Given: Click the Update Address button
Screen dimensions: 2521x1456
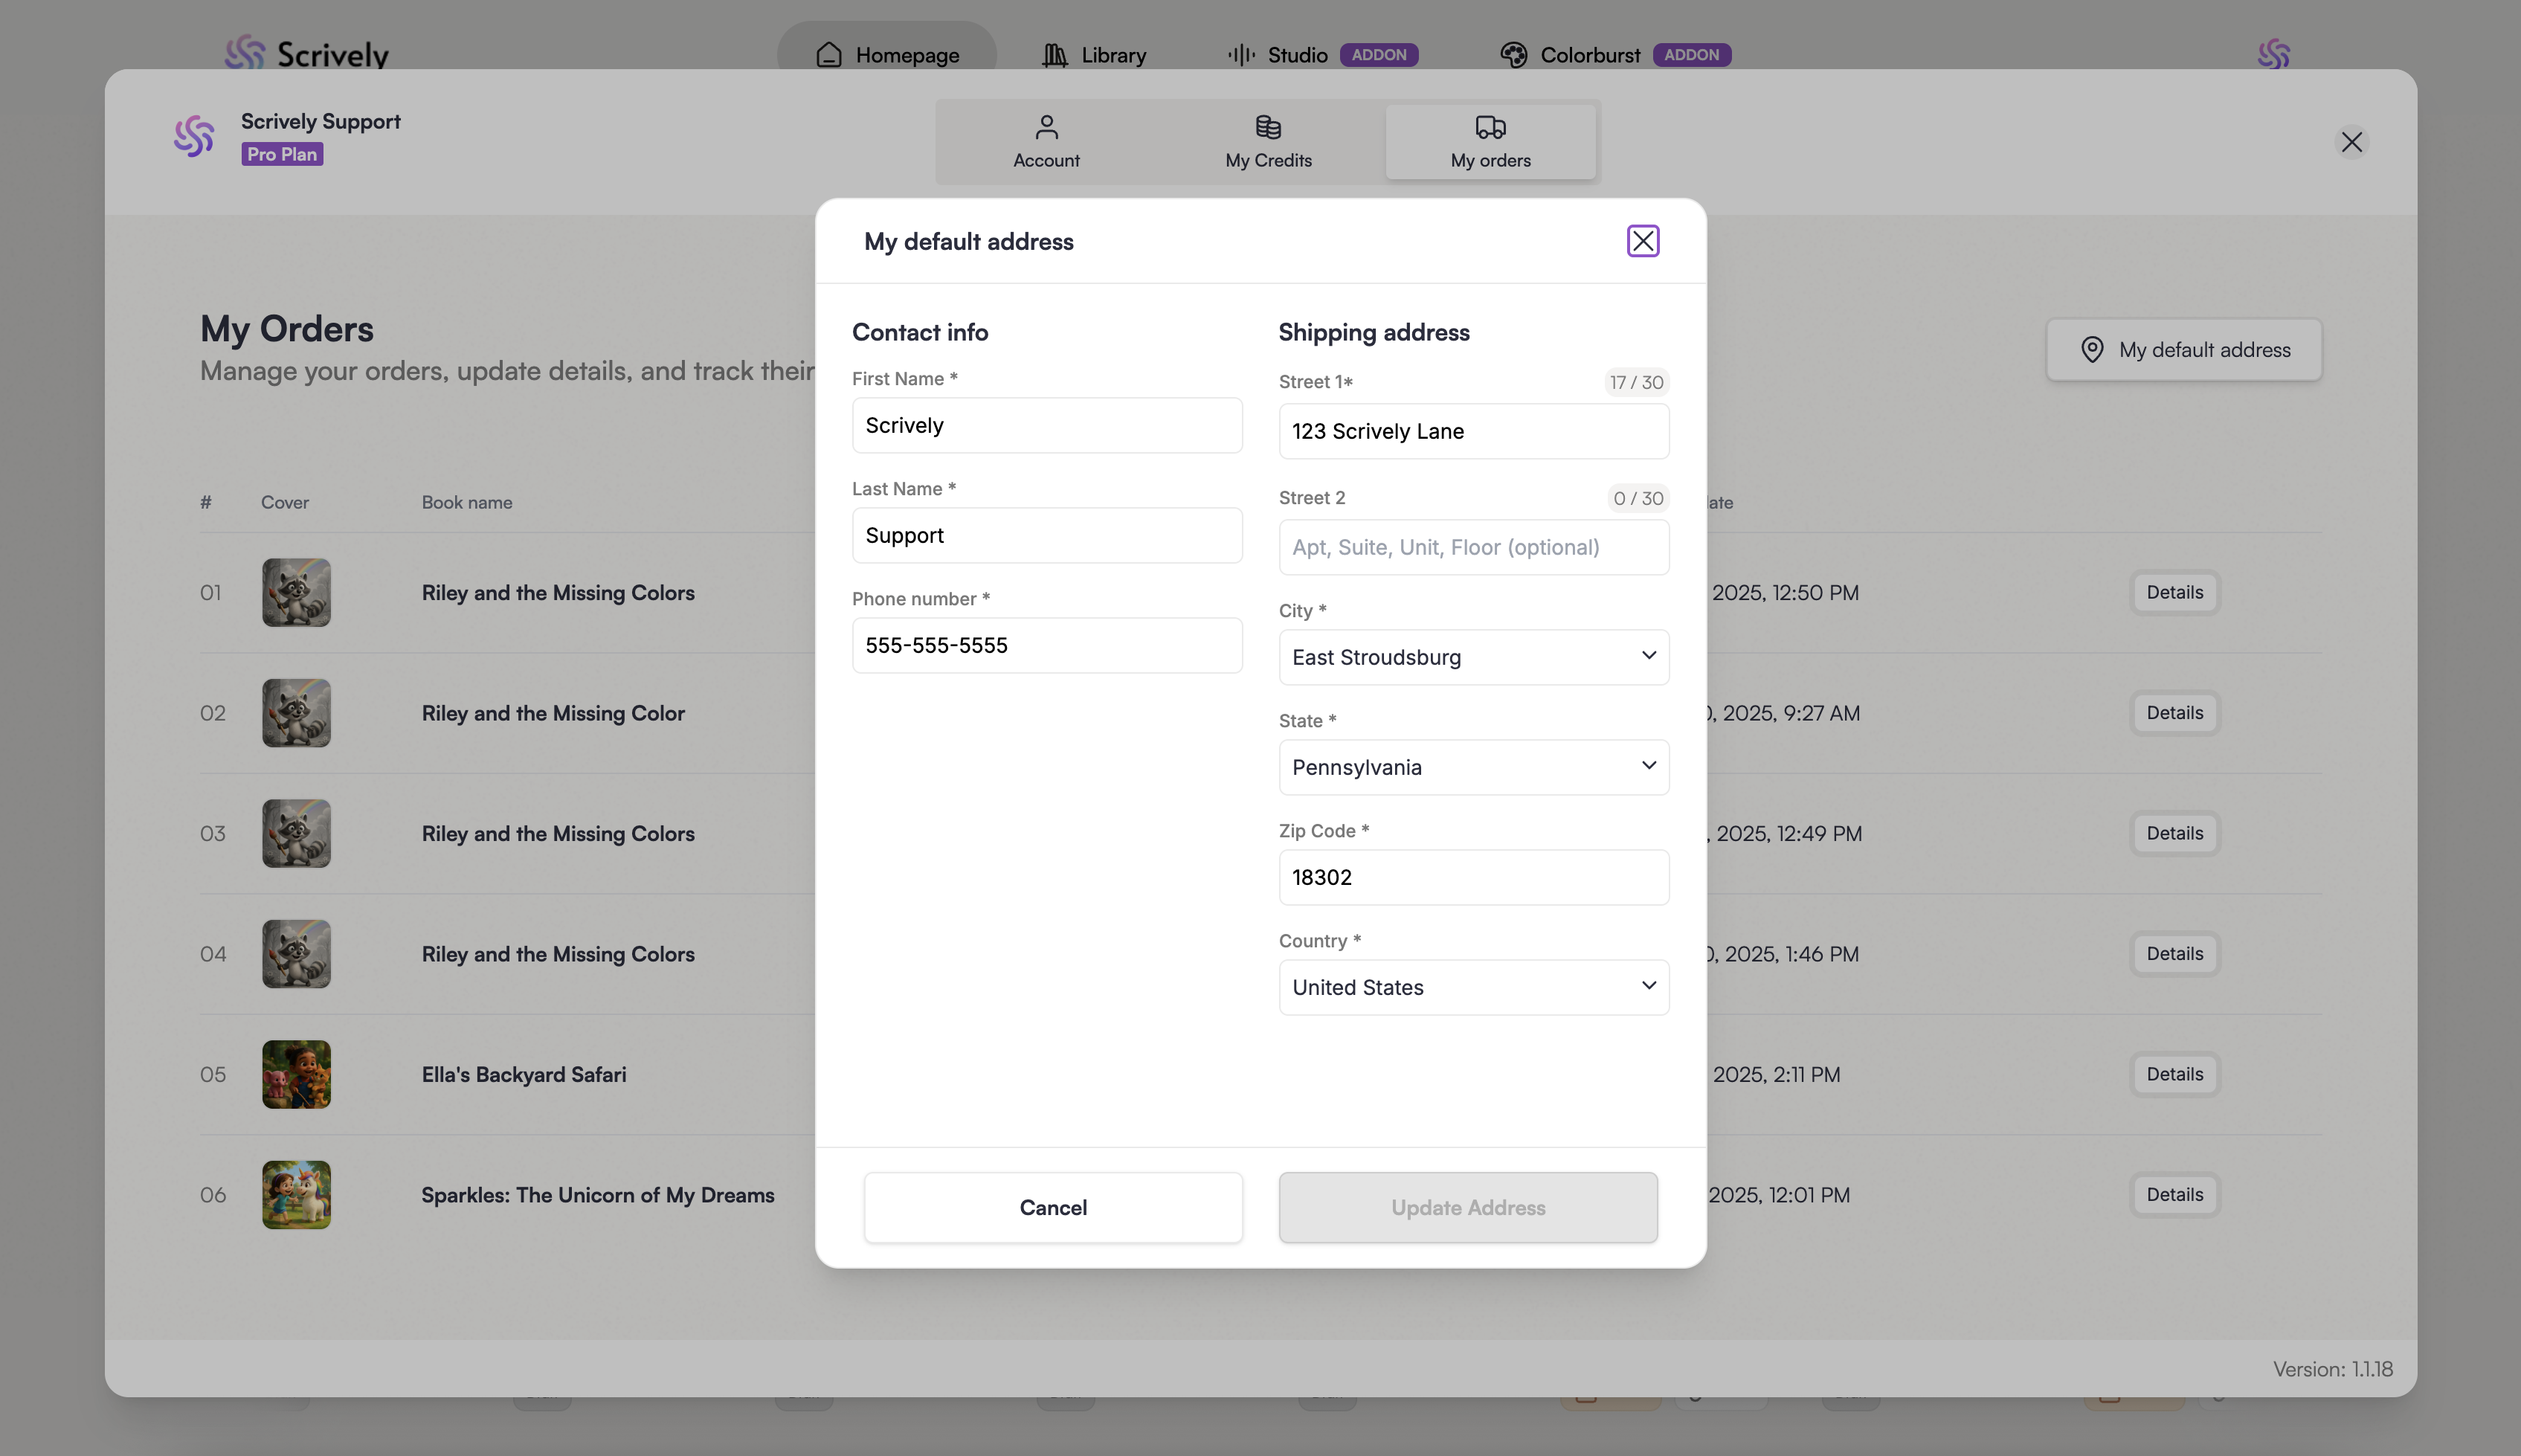Looking at the screenshot, I should pos(1467,1207).
